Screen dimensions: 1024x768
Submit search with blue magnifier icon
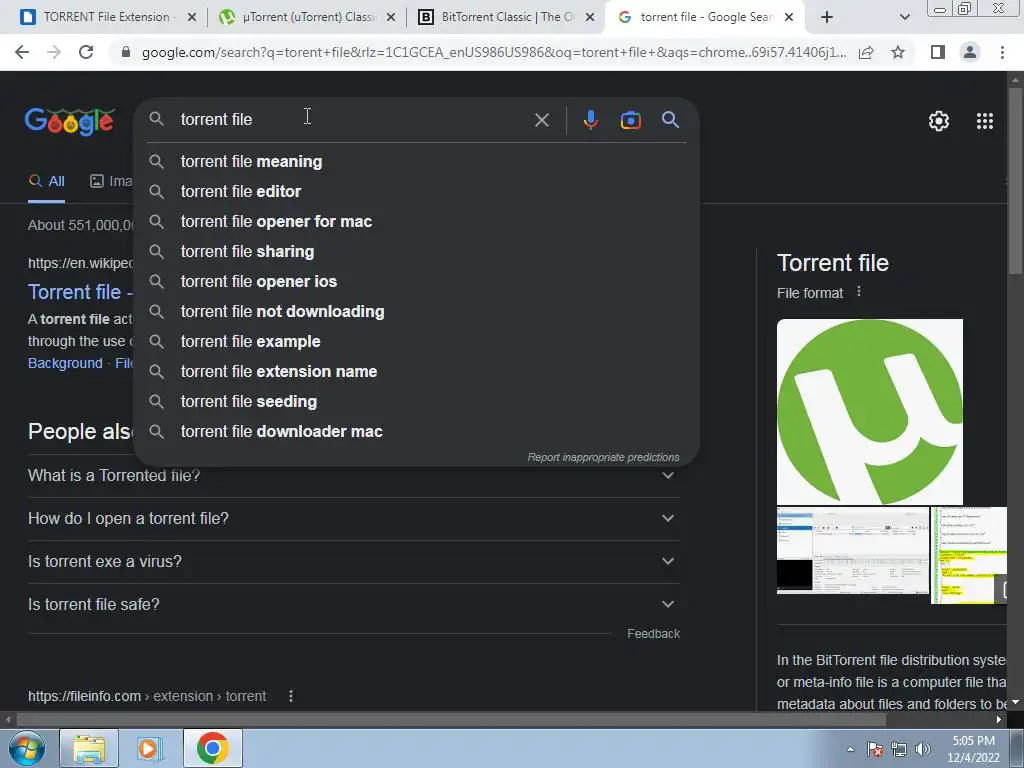(x=671, y=120)
